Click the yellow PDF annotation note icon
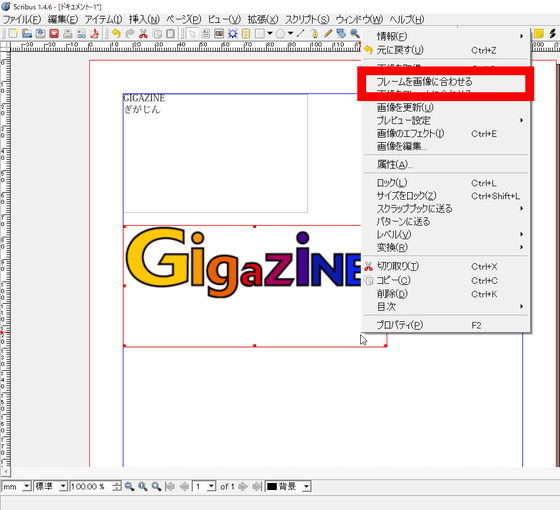 click(x=539, y=34)
